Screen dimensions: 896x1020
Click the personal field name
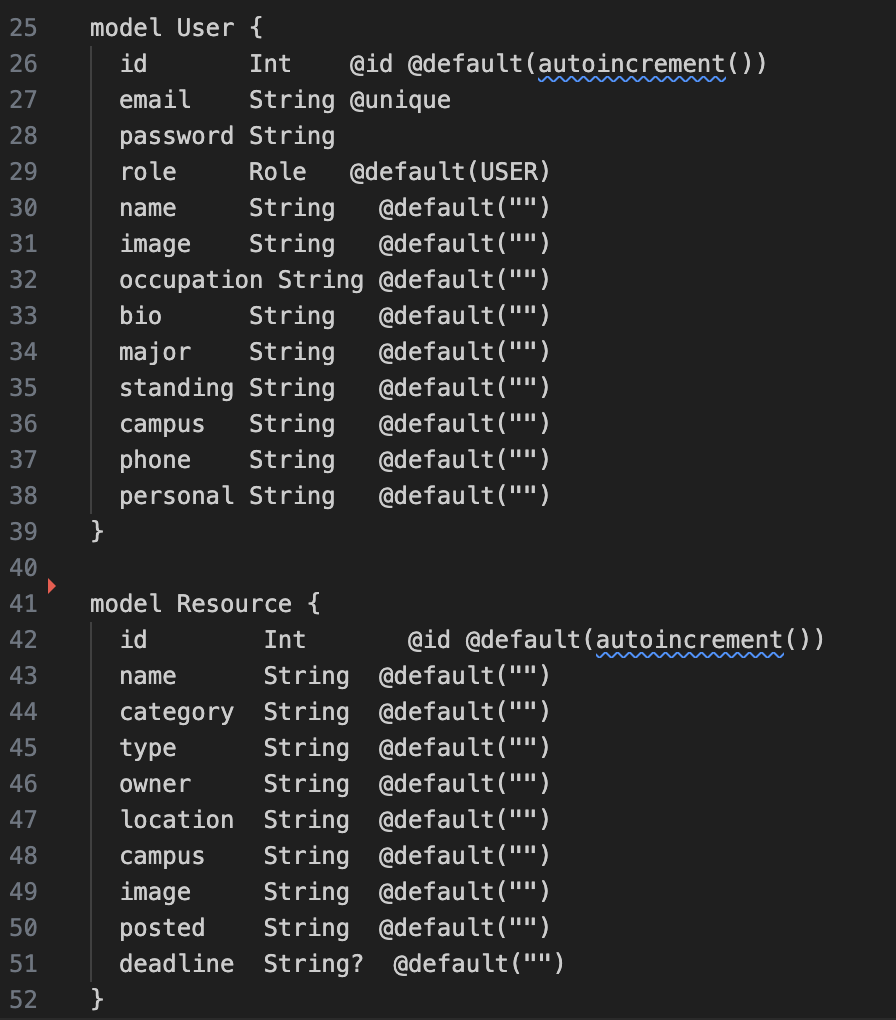[x=176, y=496]
